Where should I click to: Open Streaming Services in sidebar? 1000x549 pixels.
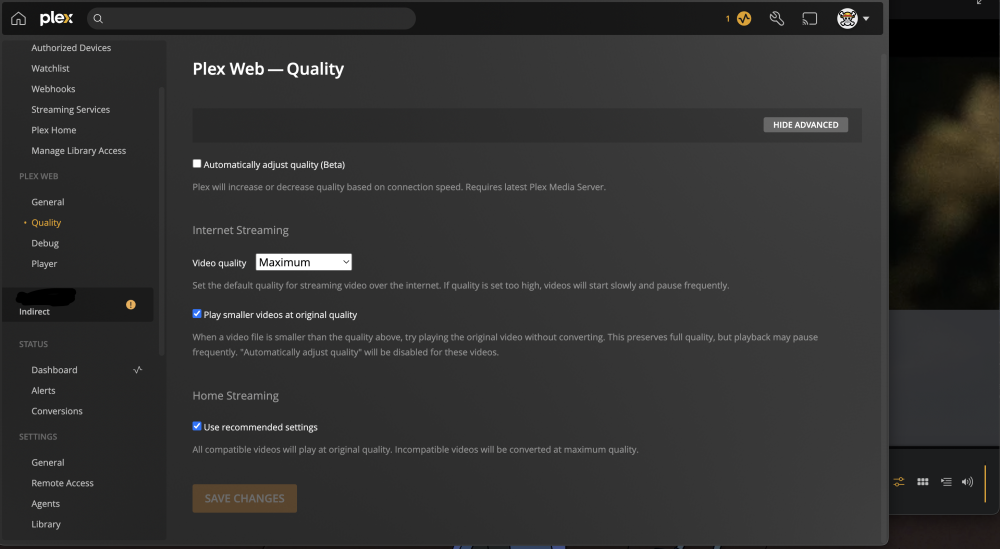coord(70,110)
